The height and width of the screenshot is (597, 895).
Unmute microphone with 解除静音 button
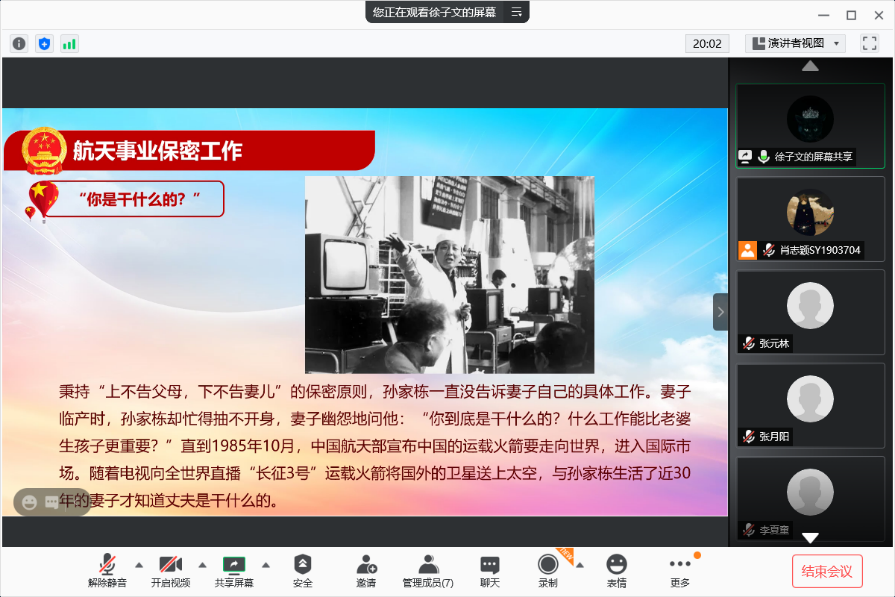(x=107, y=570)
